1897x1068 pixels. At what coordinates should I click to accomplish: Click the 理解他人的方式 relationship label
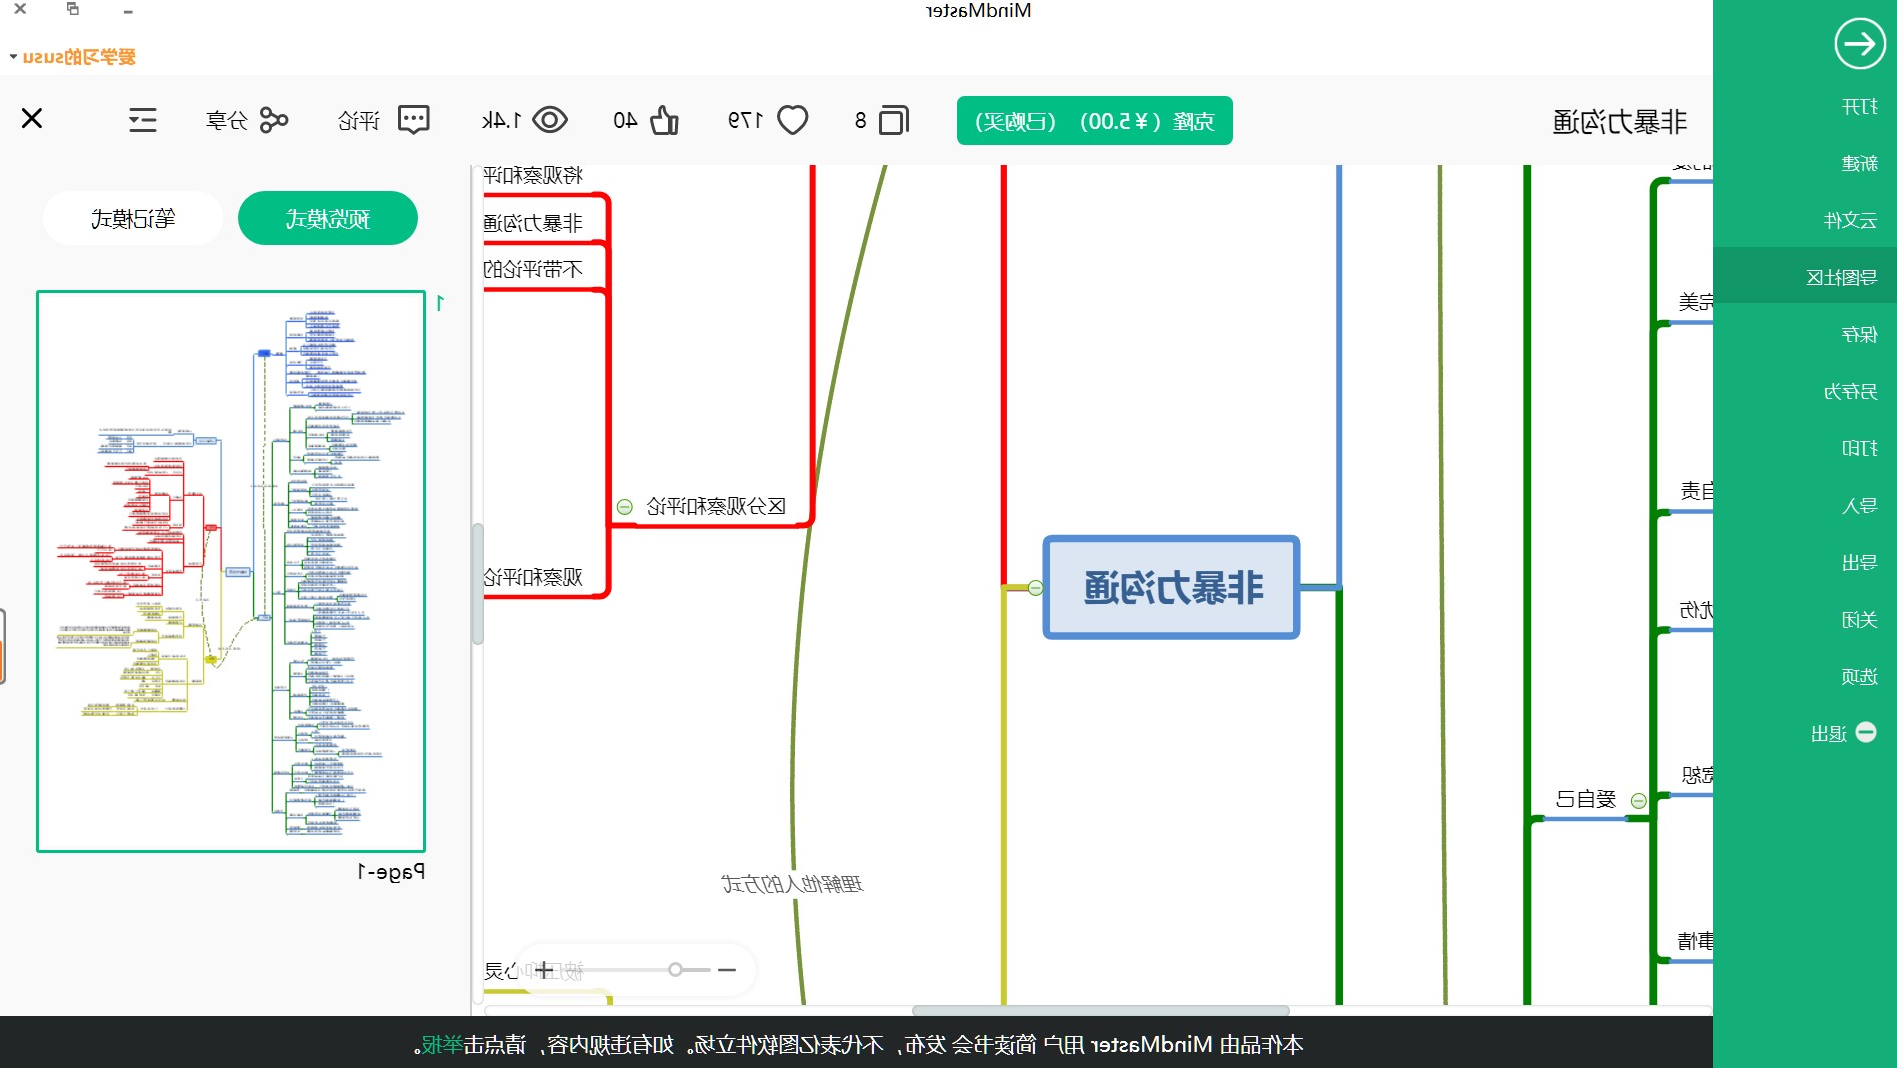click(x=792, y=884)
